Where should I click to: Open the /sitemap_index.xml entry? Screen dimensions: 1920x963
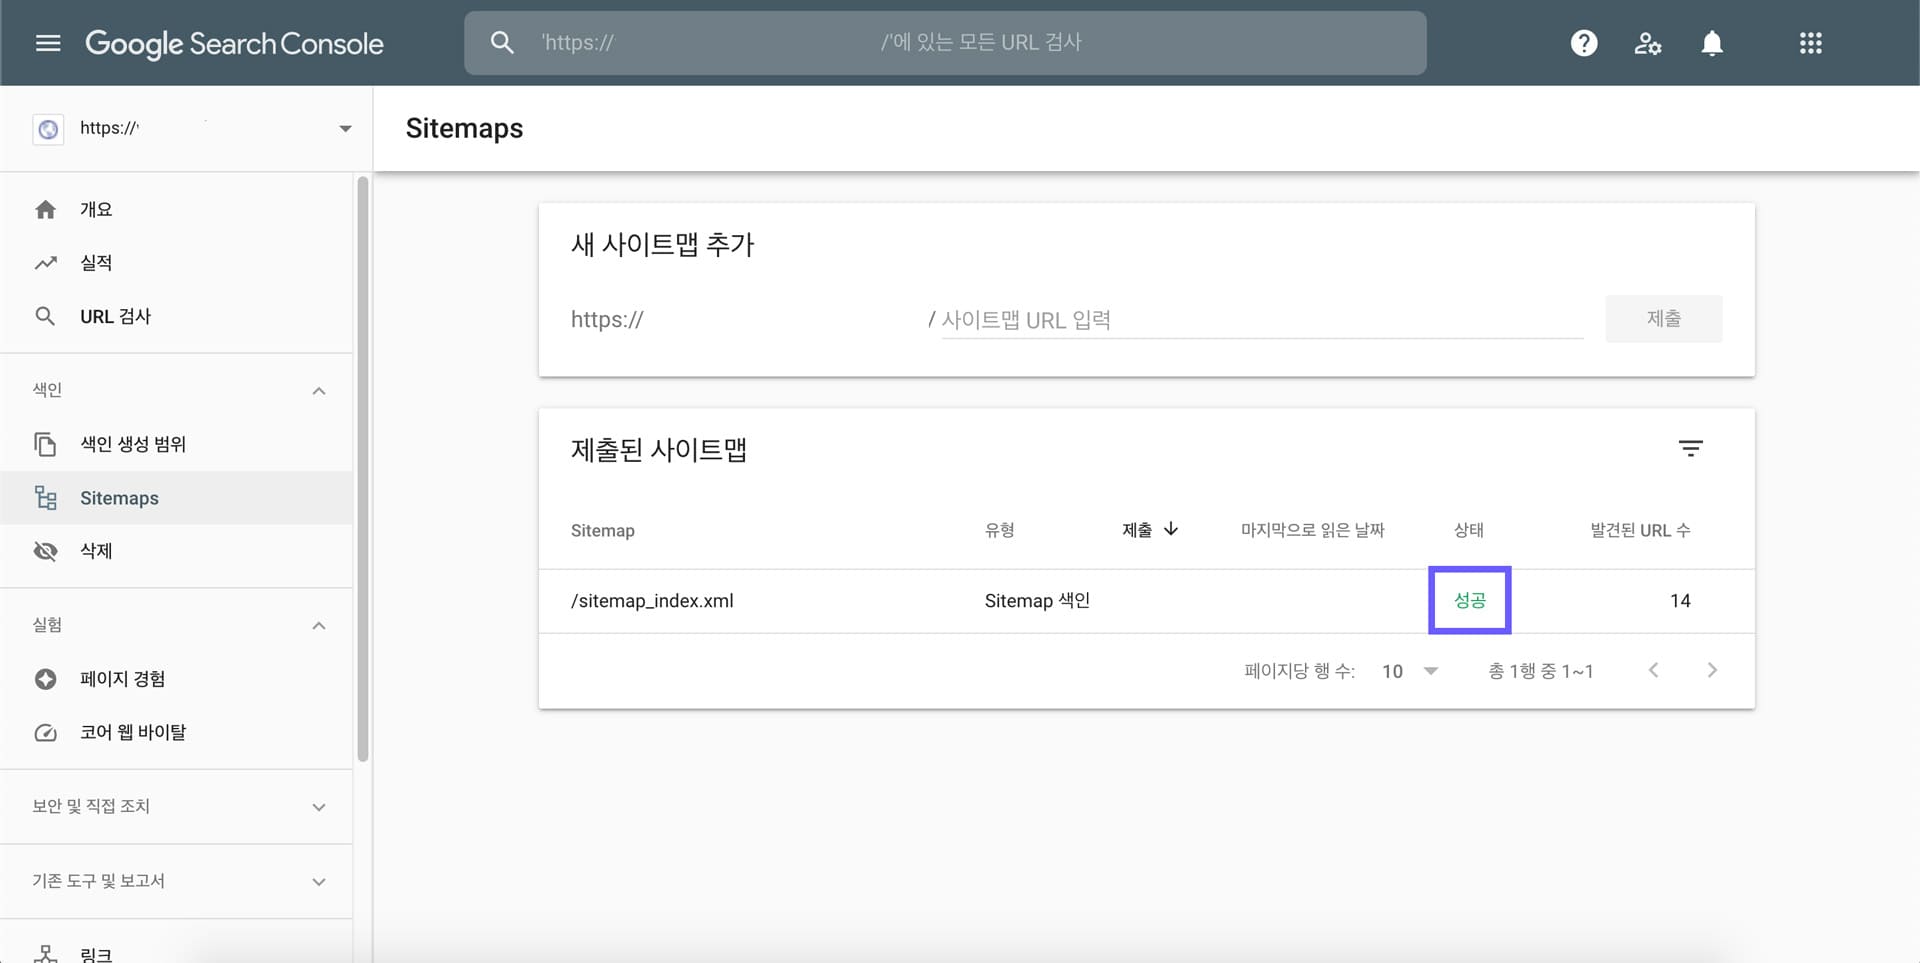[x=652, y=600]
